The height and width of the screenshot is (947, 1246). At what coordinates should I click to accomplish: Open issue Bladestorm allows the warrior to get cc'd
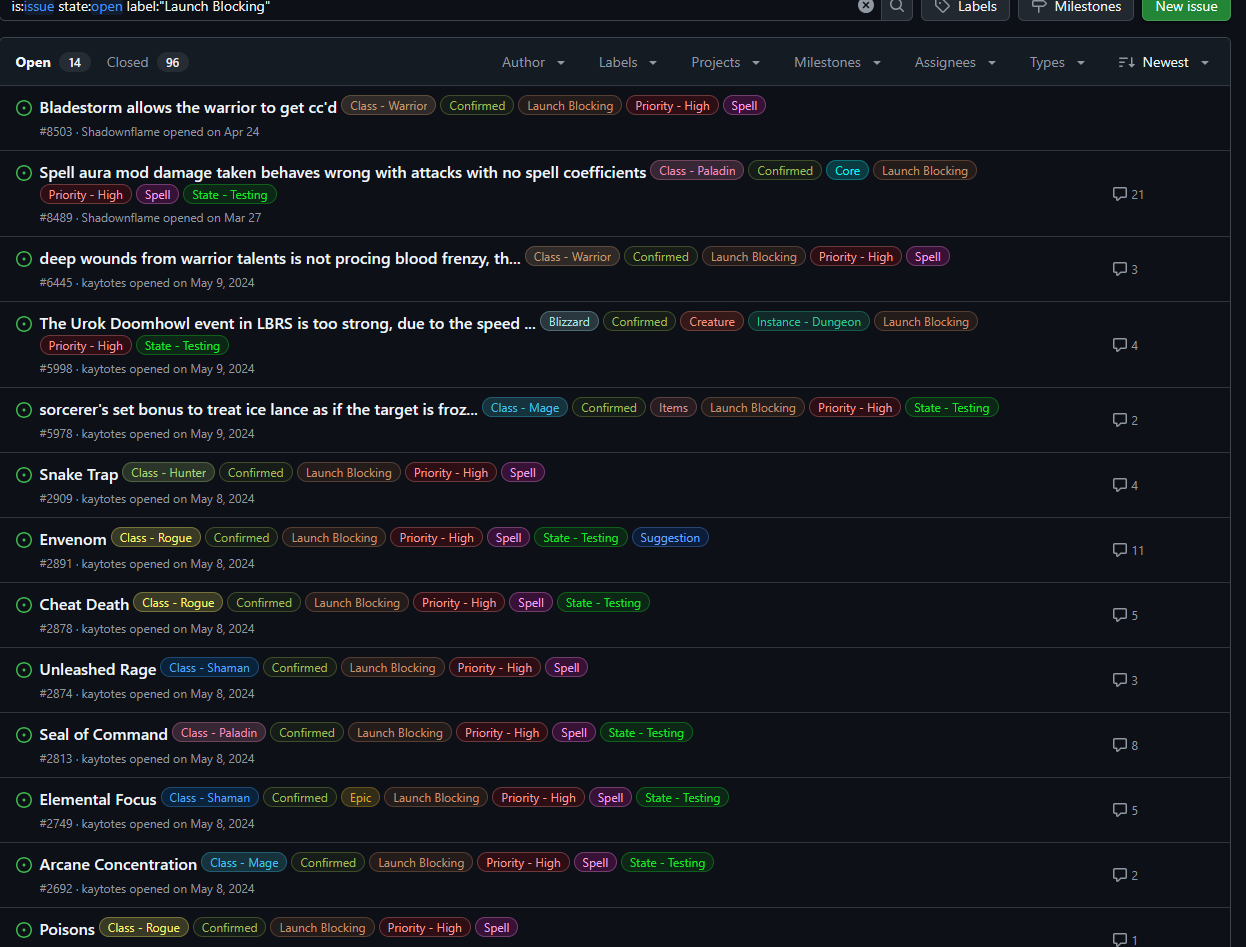point(188,107)
